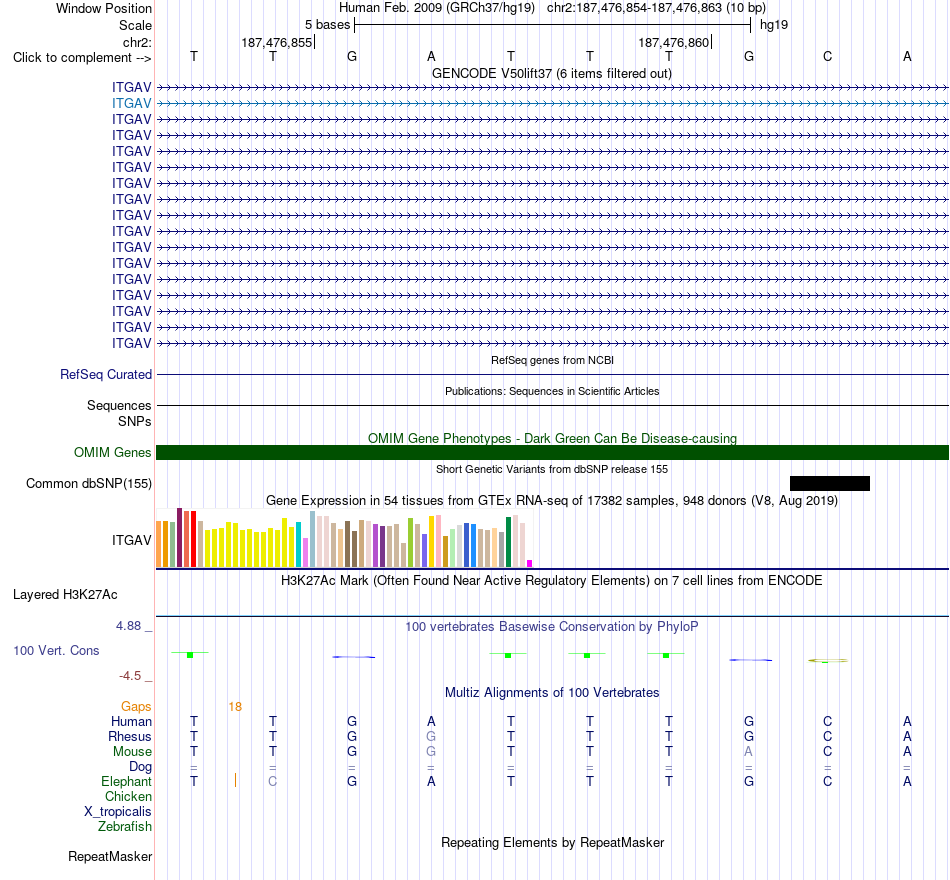Screen dimensions: 950x880
Task: Select the small magenta GTEx expression bar
Action: point(530,564)
